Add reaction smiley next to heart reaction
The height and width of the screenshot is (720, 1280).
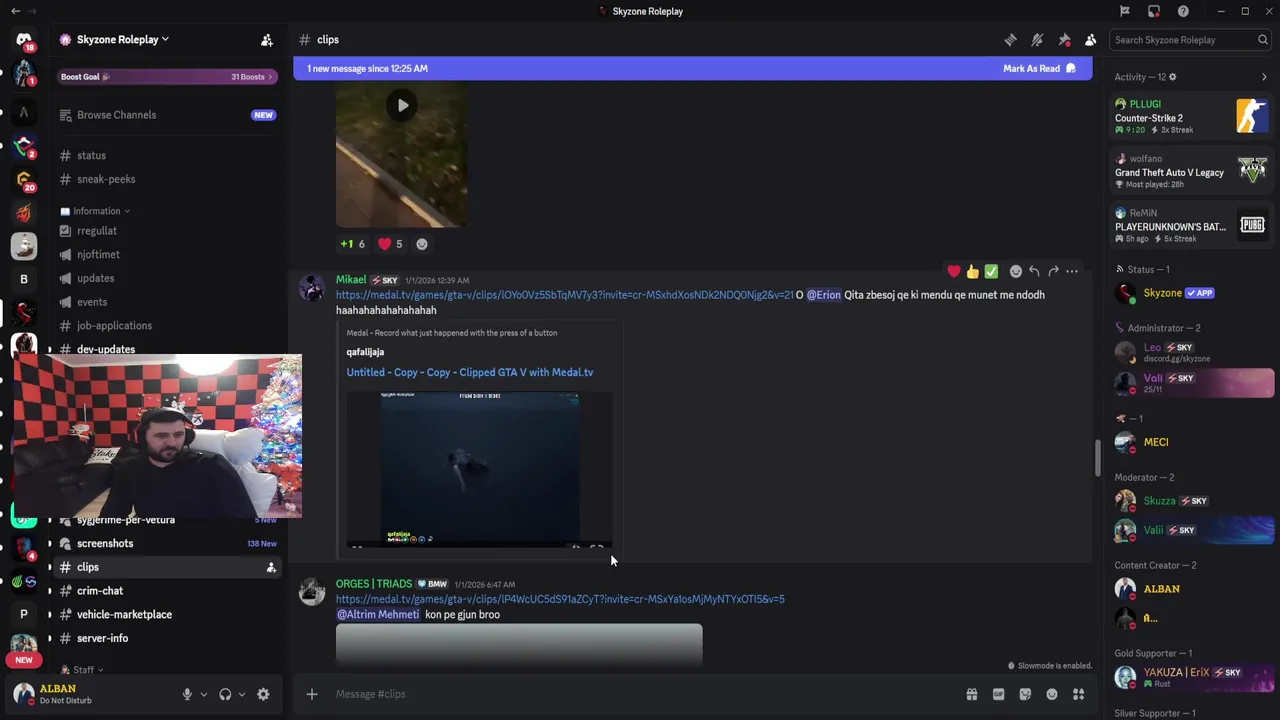(422, 244)
